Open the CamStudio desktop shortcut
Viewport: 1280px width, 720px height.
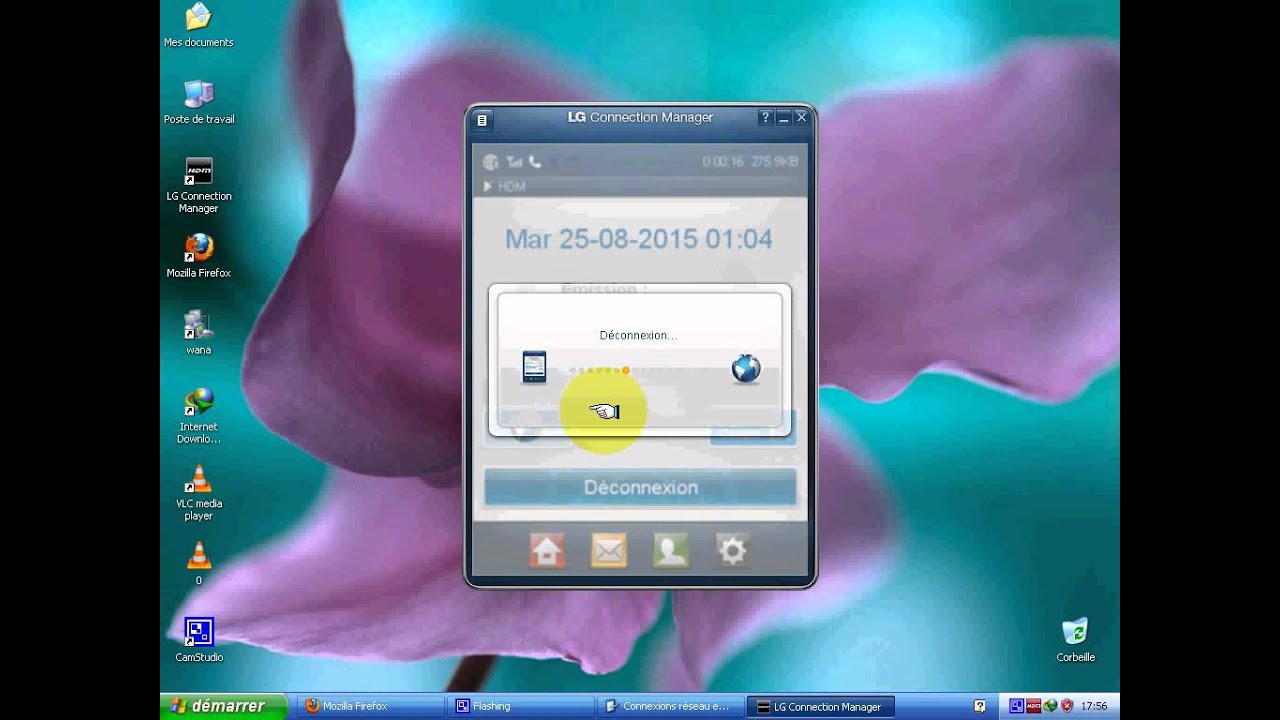pos(198,641)
